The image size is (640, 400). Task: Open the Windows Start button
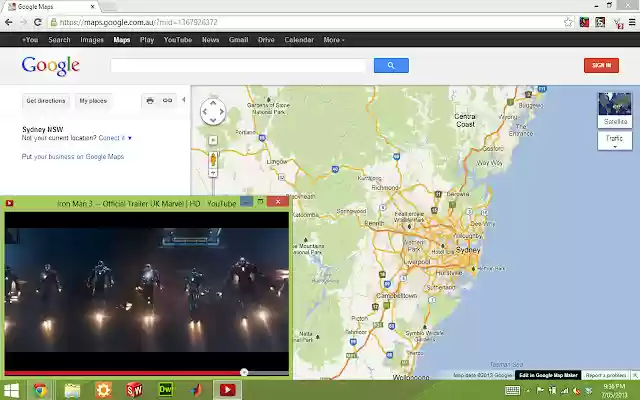coord(11,391)
